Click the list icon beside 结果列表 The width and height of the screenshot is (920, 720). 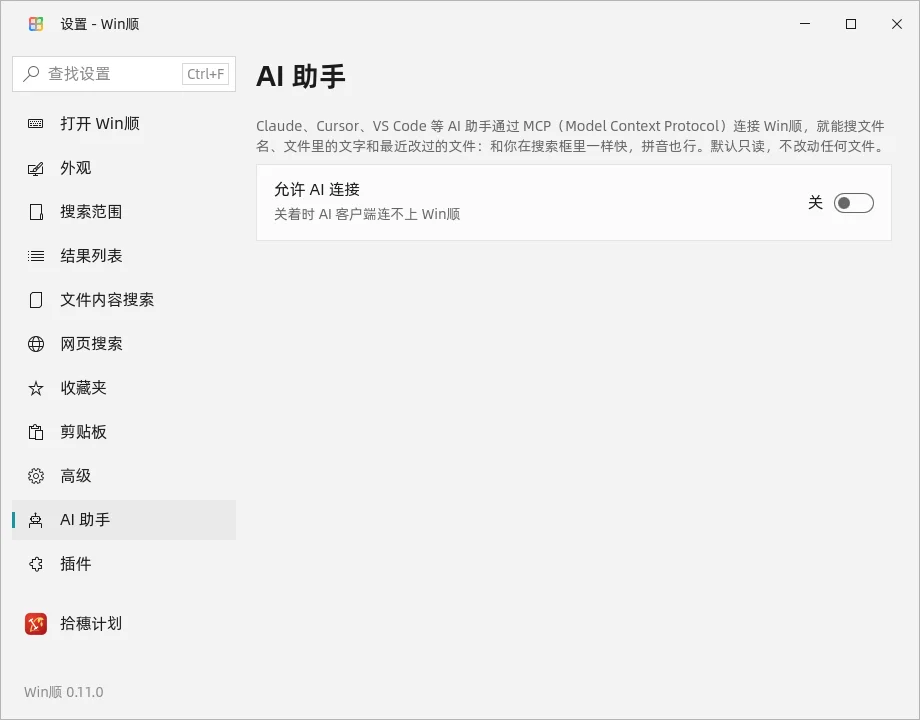coord(36,256)
